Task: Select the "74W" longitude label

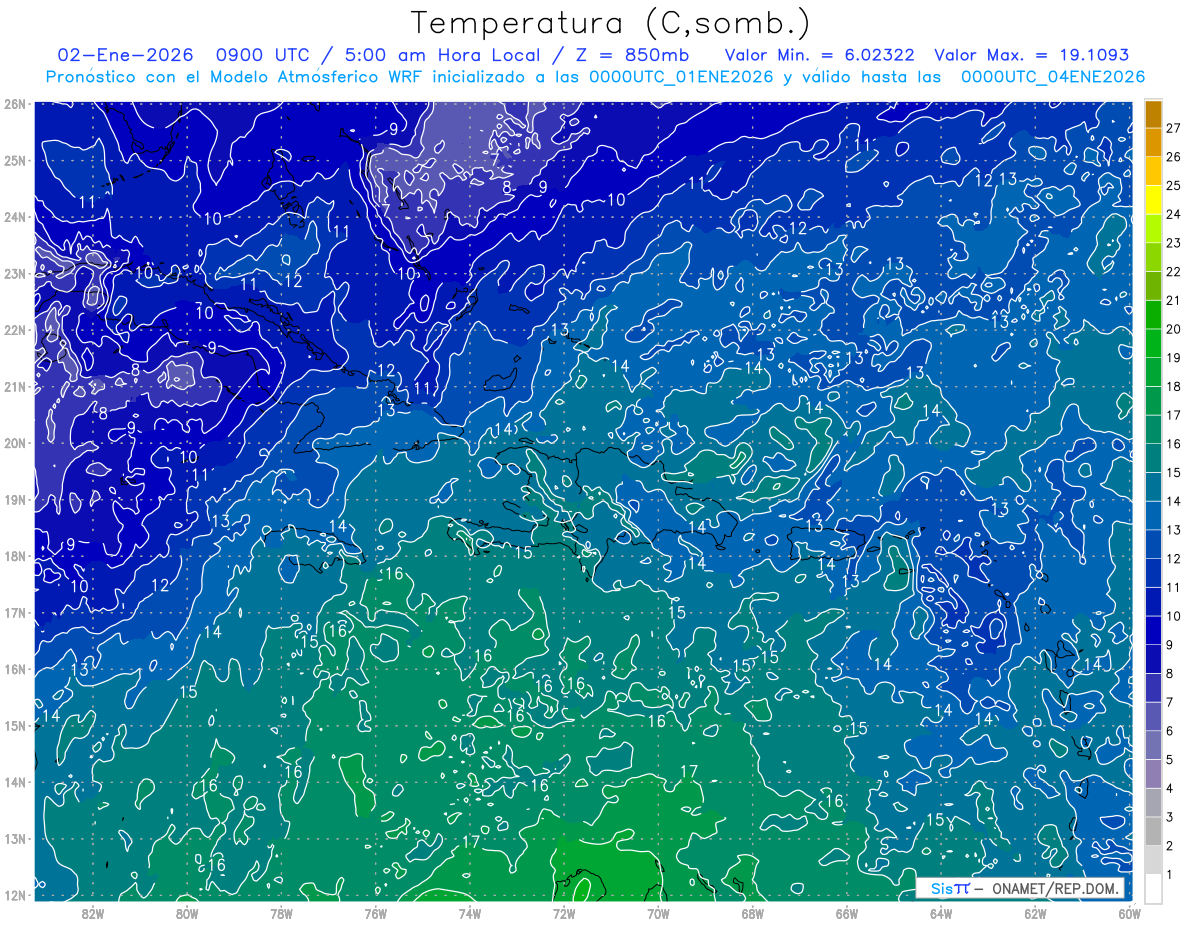Action: [469, 913]
